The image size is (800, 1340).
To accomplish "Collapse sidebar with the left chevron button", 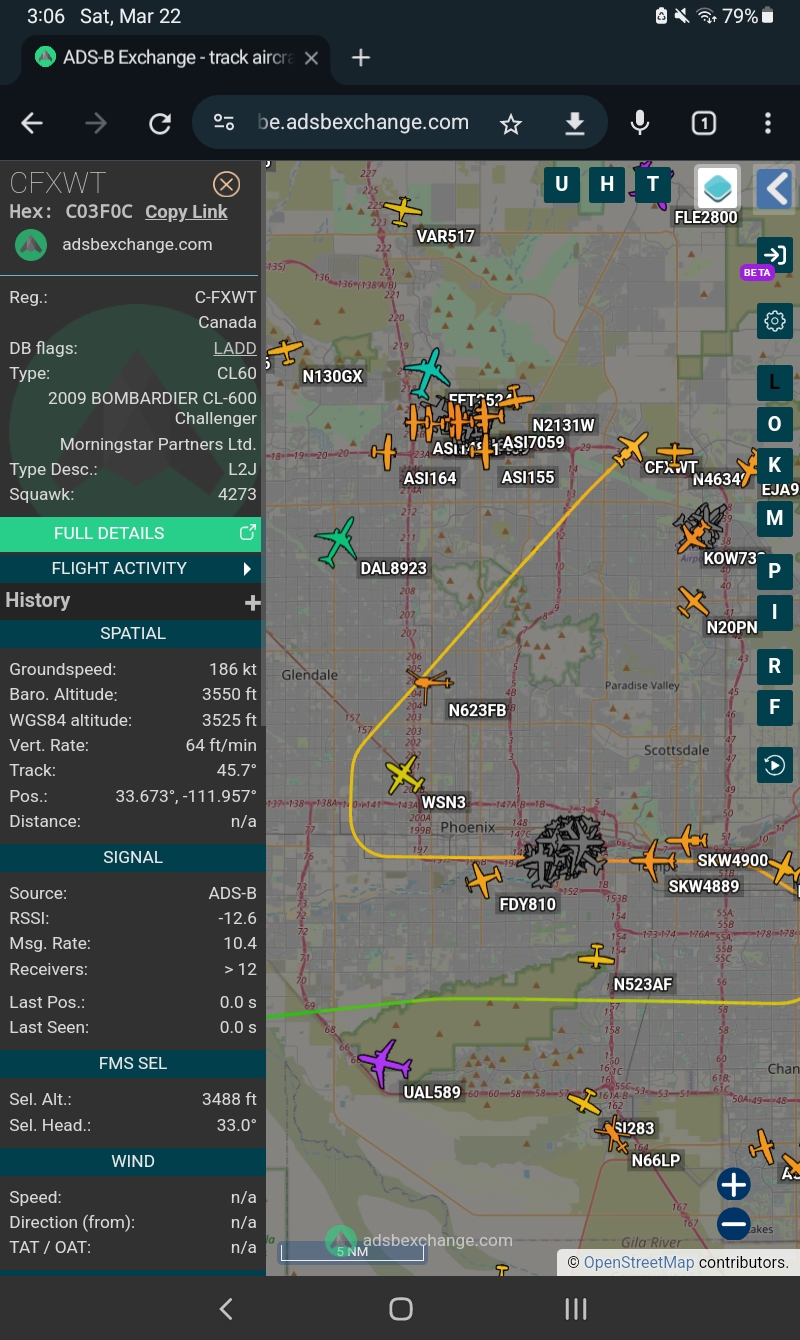I will pyautogui.click(x=774, y=187).
